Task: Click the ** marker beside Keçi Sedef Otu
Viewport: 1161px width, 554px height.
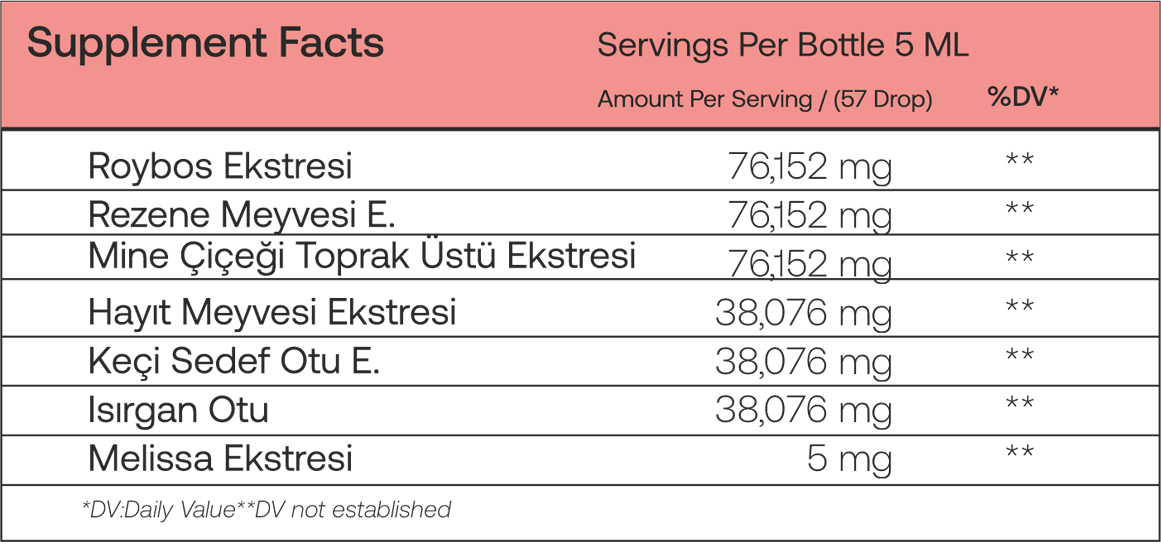Action: (1020, 356)
